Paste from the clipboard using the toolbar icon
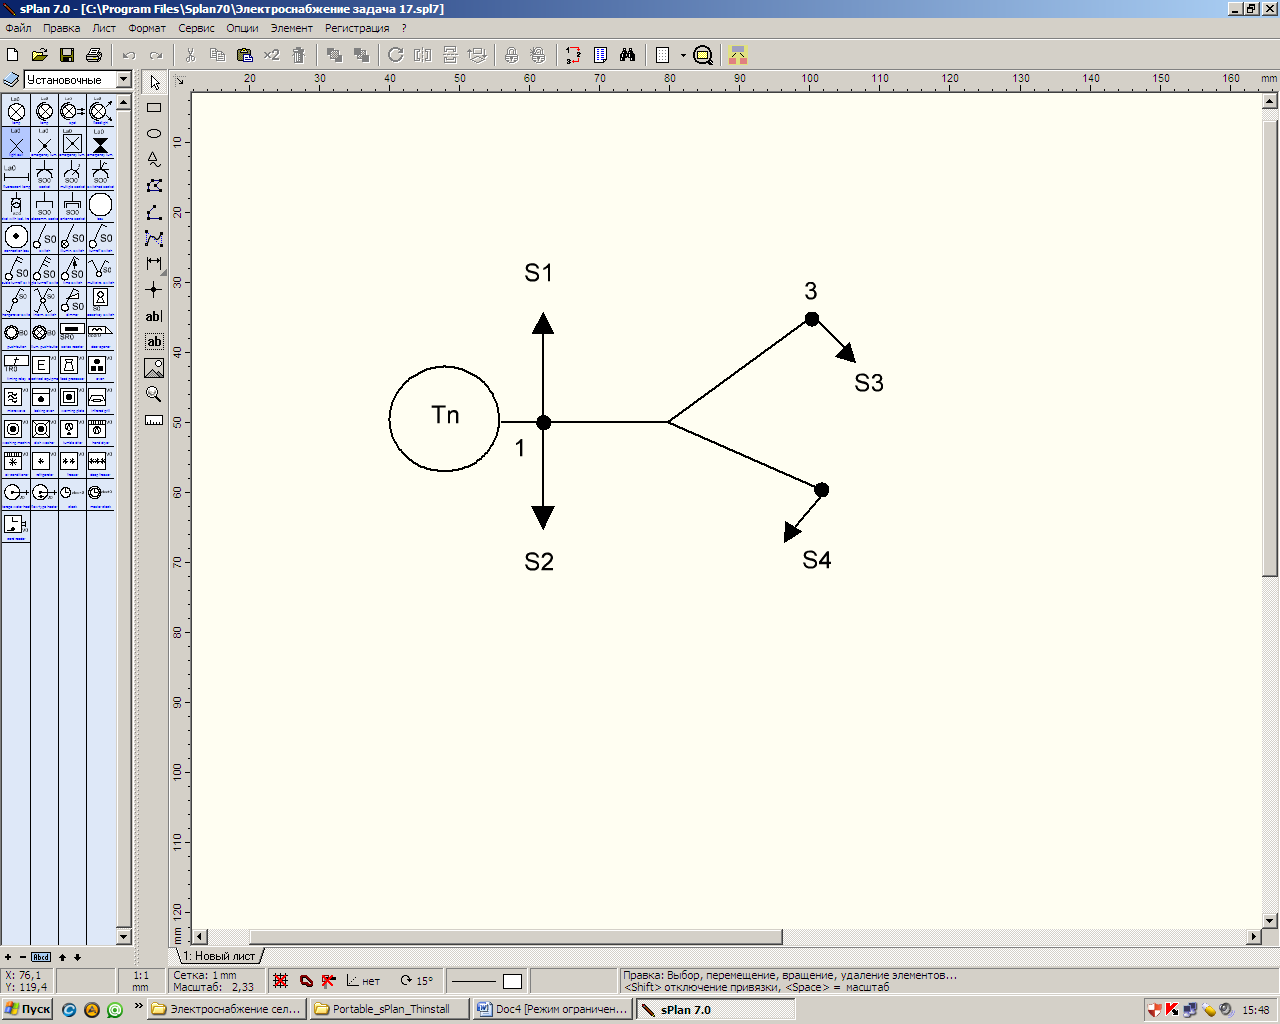The width and height of the screenshot is (1280, 1024). pyautogui.click(x=244, y=55)
